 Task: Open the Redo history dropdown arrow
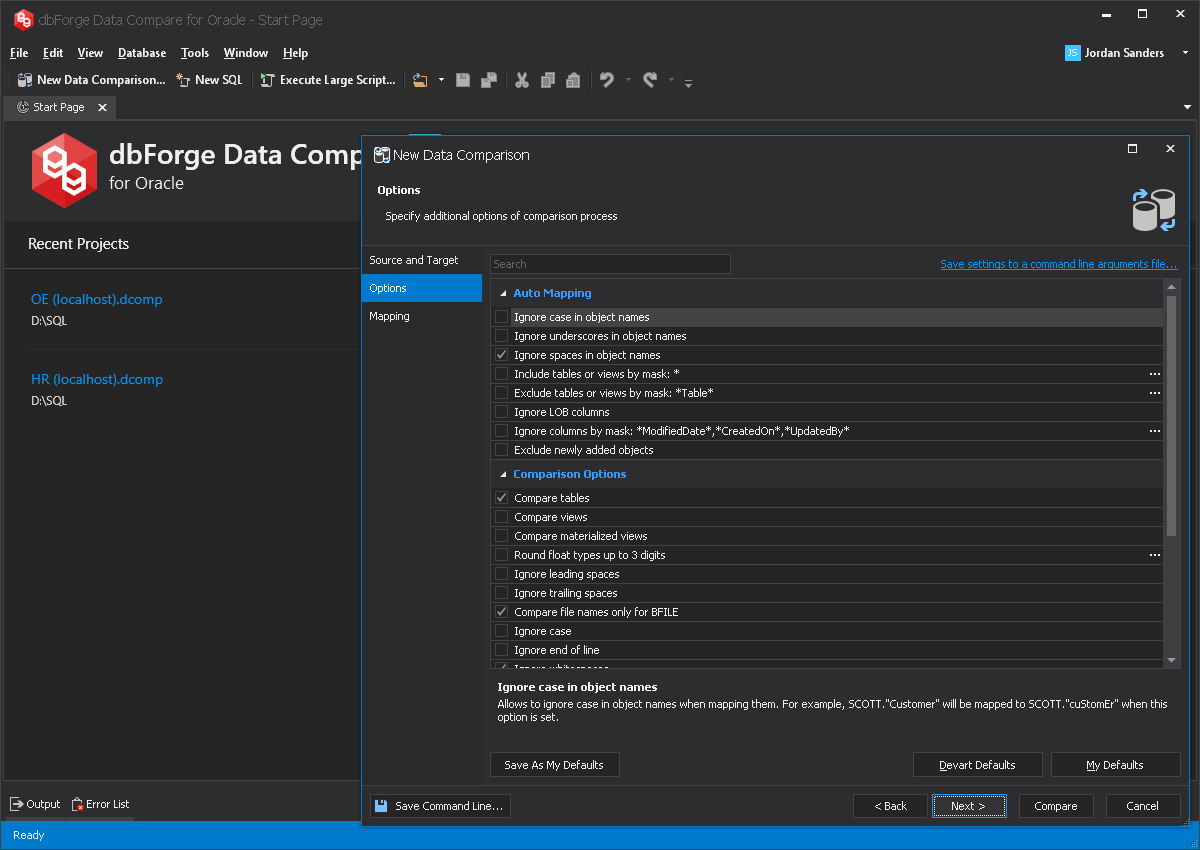[671, 80]
